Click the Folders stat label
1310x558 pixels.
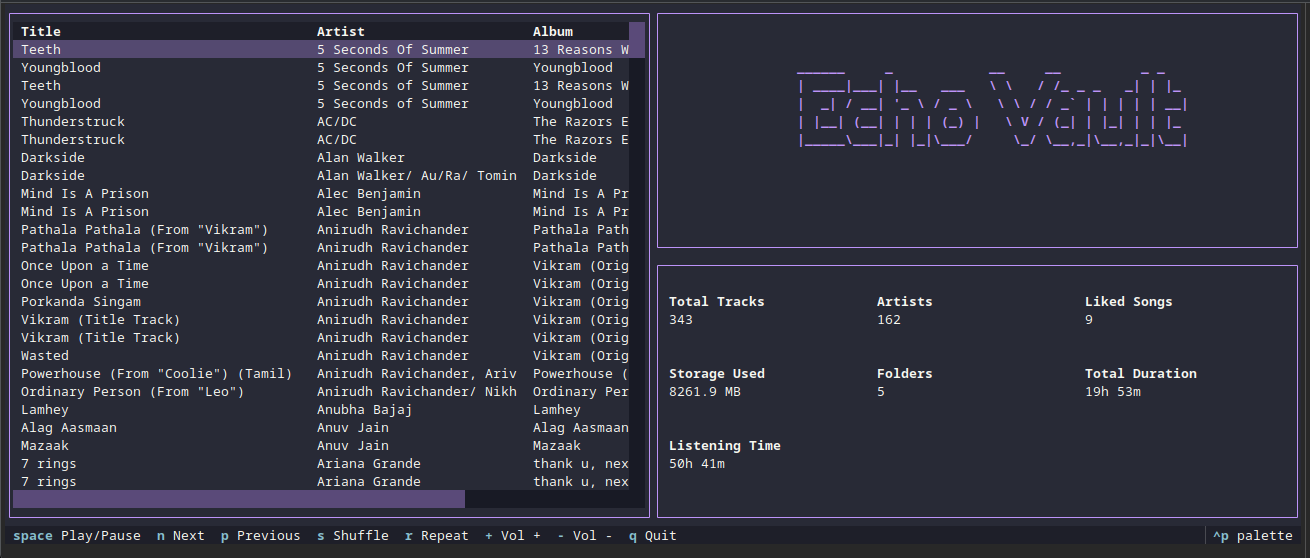905,373
